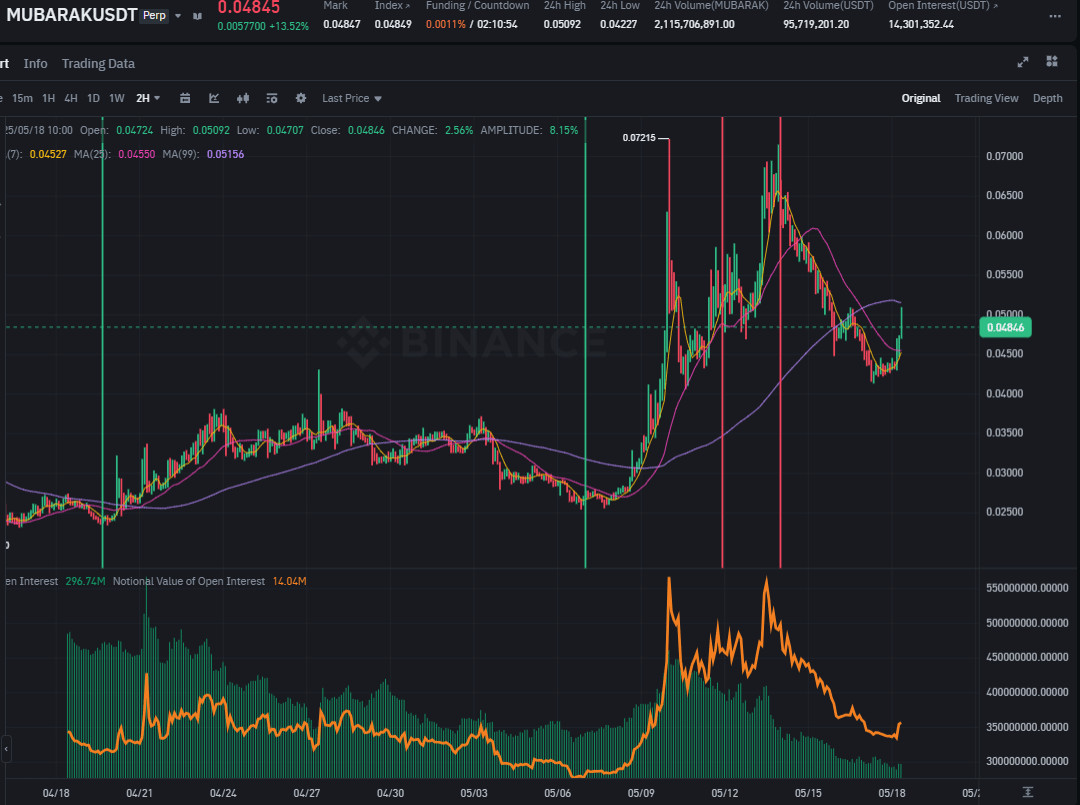Switch to Depth chart mode

pos(1048,98)
